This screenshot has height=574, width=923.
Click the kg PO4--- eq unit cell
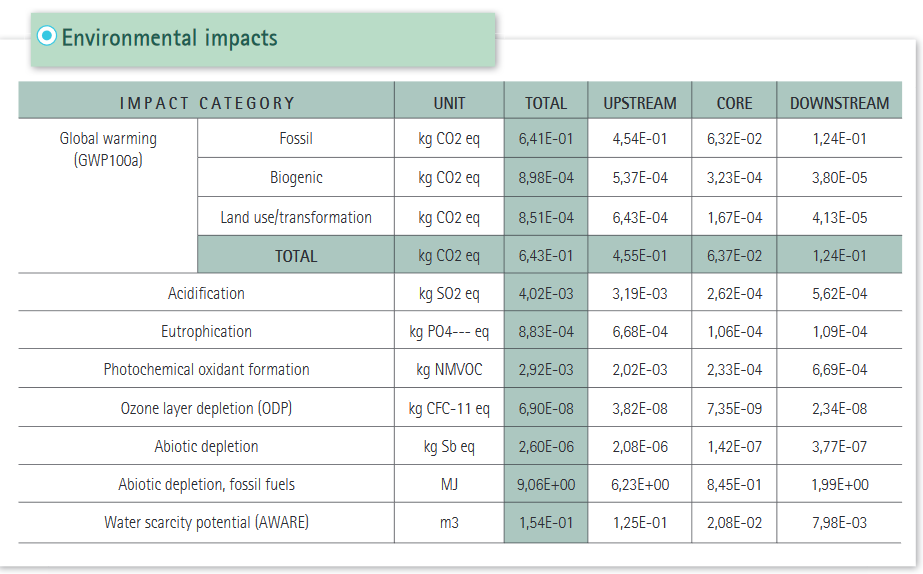click(x=449, y=331)
